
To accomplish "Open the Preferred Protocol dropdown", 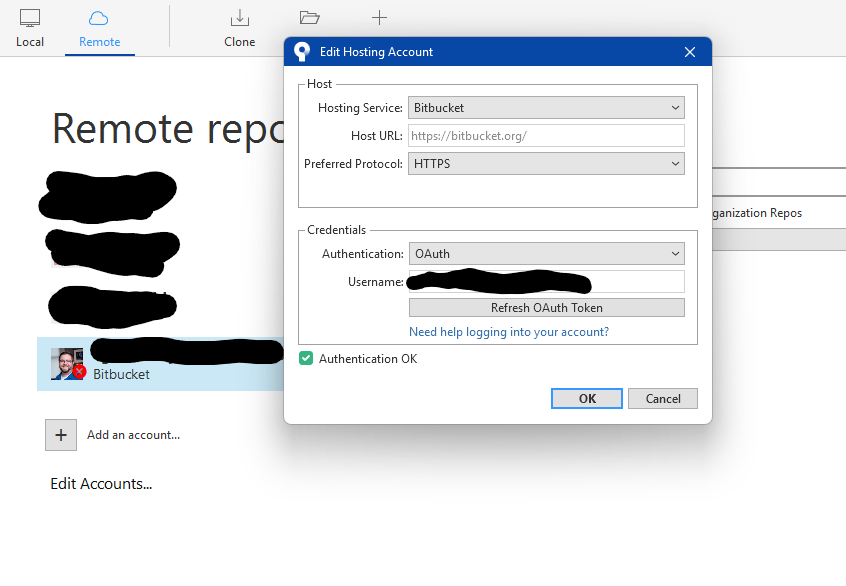I will pos(546,164).
